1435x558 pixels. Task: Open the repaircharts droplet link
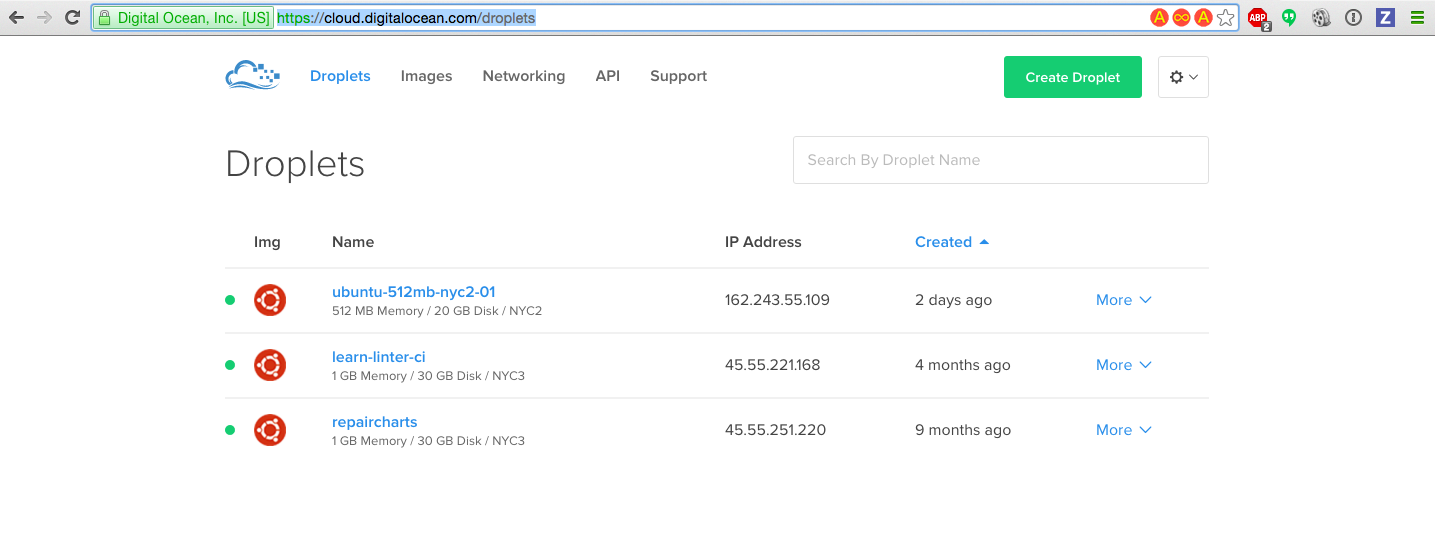point(375,422)
